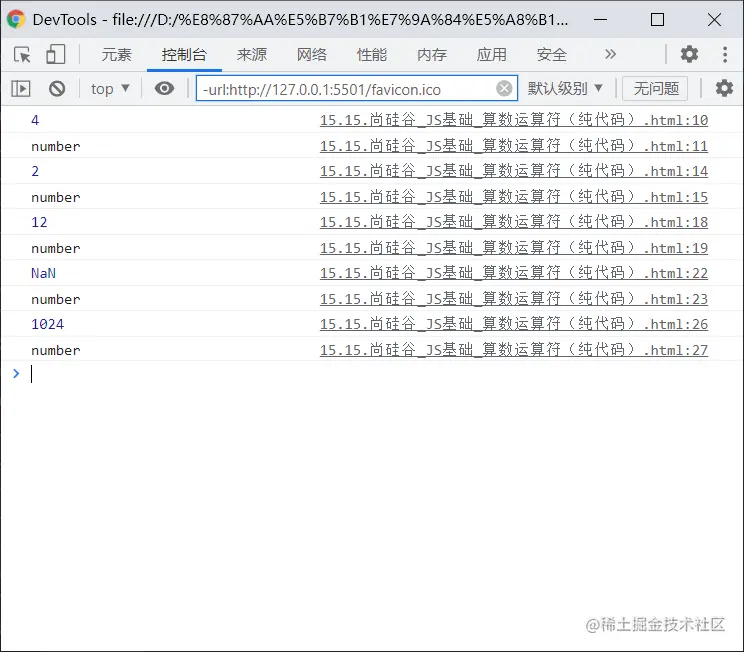The height and width of the screenshot is (652, 744).
Task: Select the logged value 4
Action: tap(35, 121)
